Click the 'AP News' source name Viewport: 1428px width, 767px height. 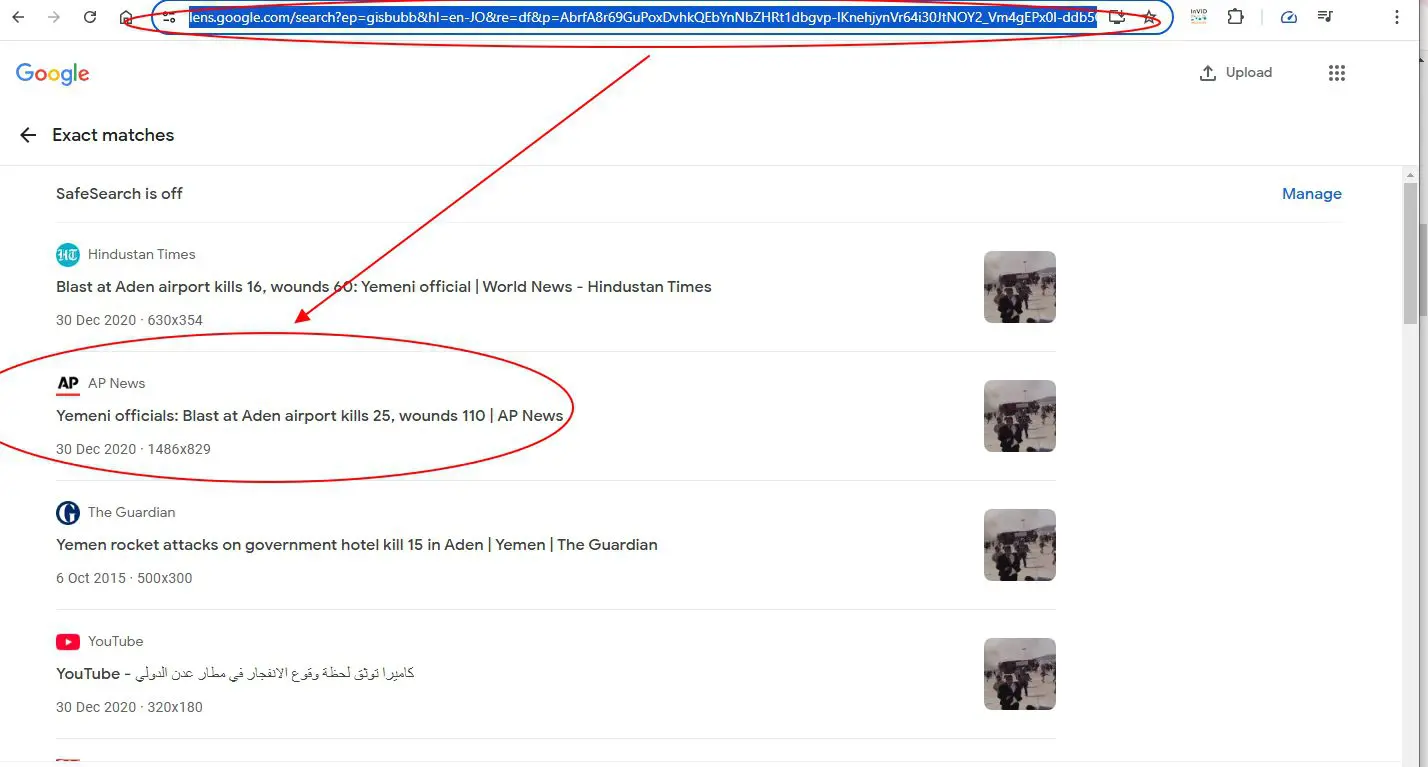tap(117, 384)
